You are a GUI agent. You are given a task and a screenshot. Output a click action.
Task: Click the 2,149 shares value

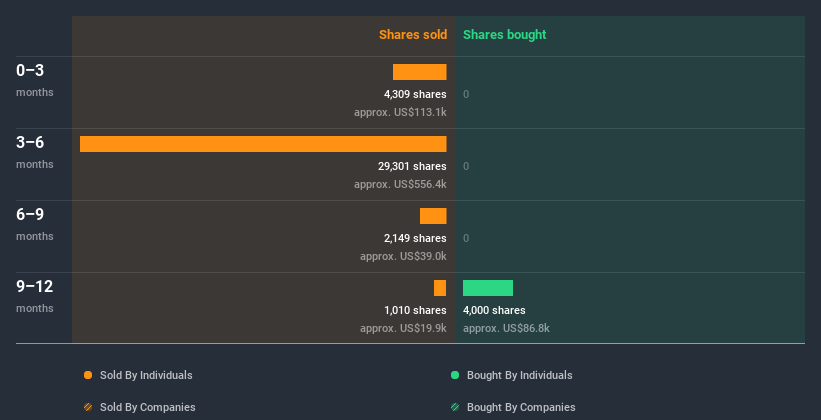pyautogui.click(x=415, y=238)
